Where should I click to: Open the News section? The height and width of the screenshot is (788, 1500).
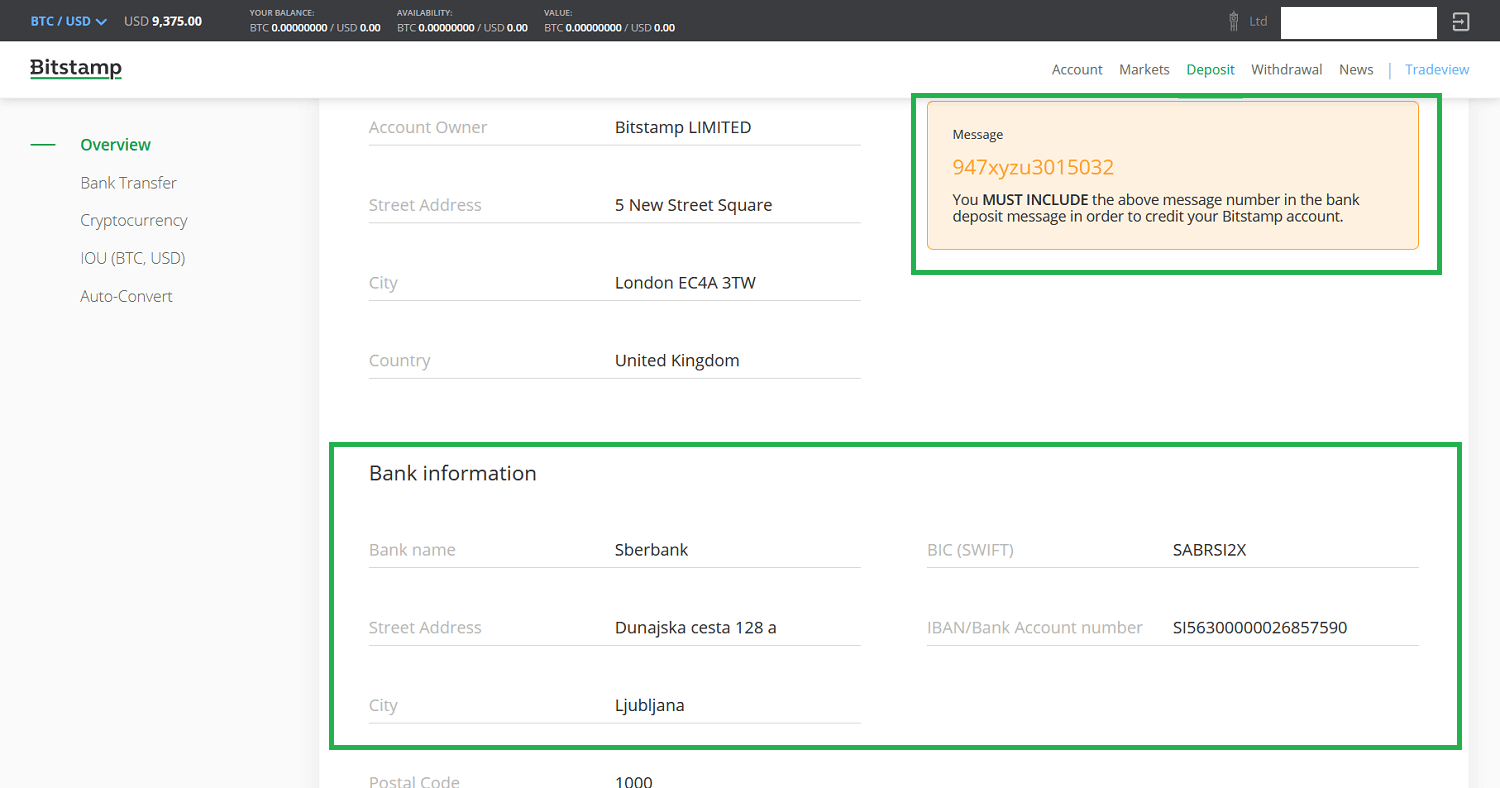[x=1356, y=69]
